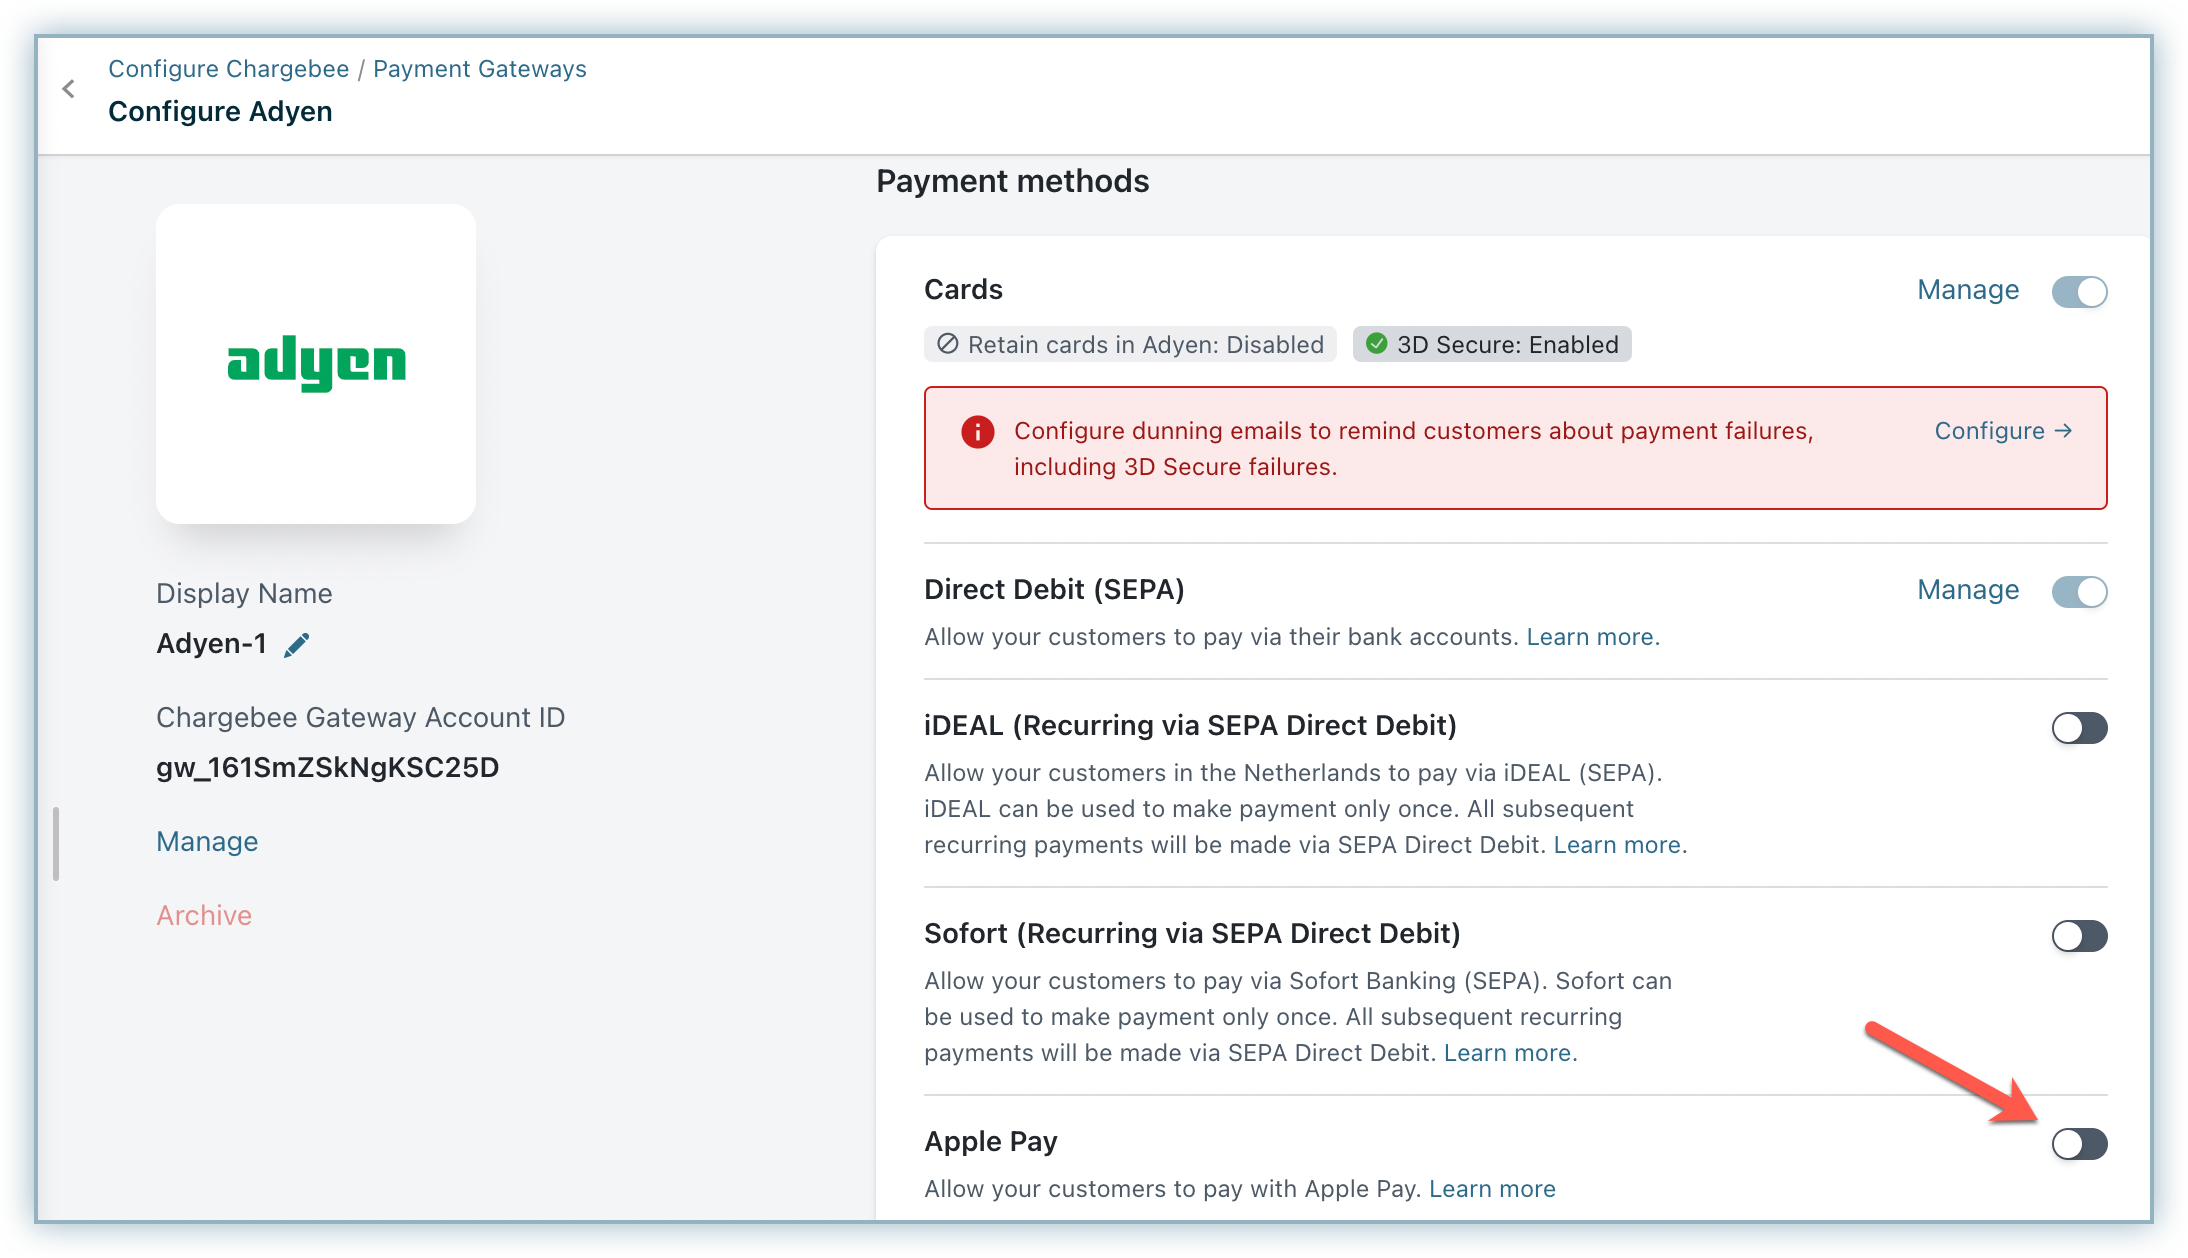Enable the iDEAL payment toggle
The image size is (2188, 1258).
click(x=2079, y=728)
